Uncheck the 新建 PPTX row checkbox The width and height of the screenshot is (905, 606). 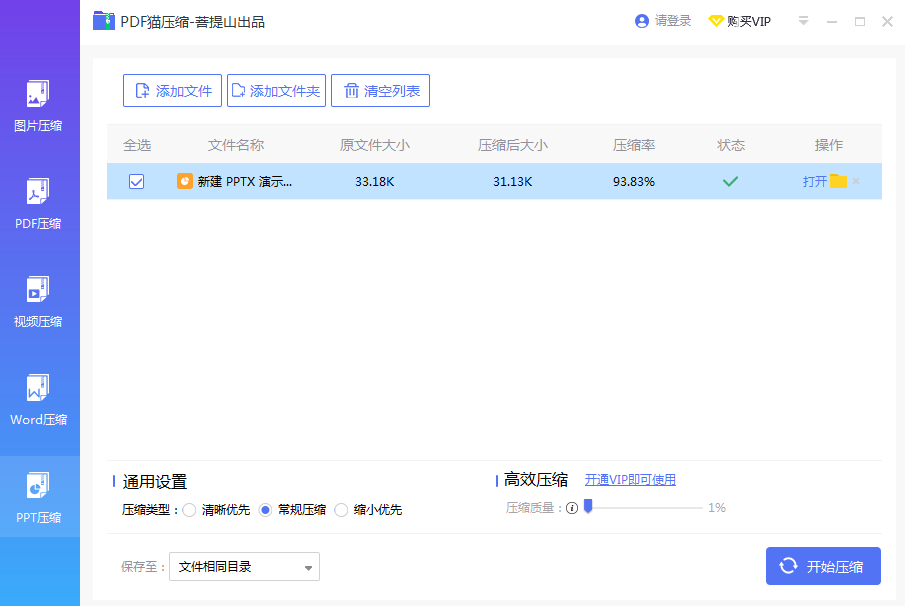tap(137, 182)
